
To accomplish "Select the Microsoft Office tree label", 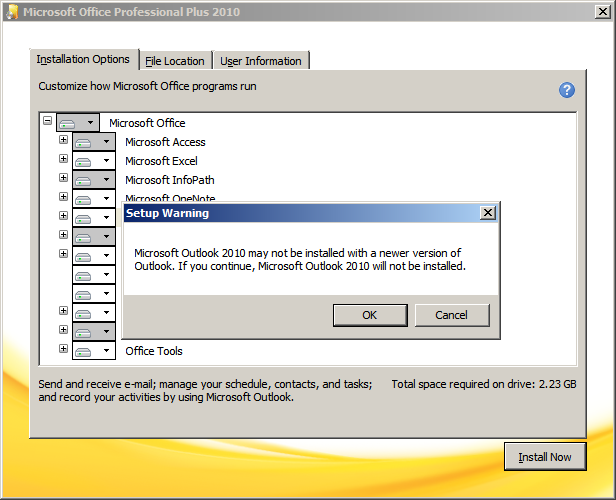I will point(147,123).
